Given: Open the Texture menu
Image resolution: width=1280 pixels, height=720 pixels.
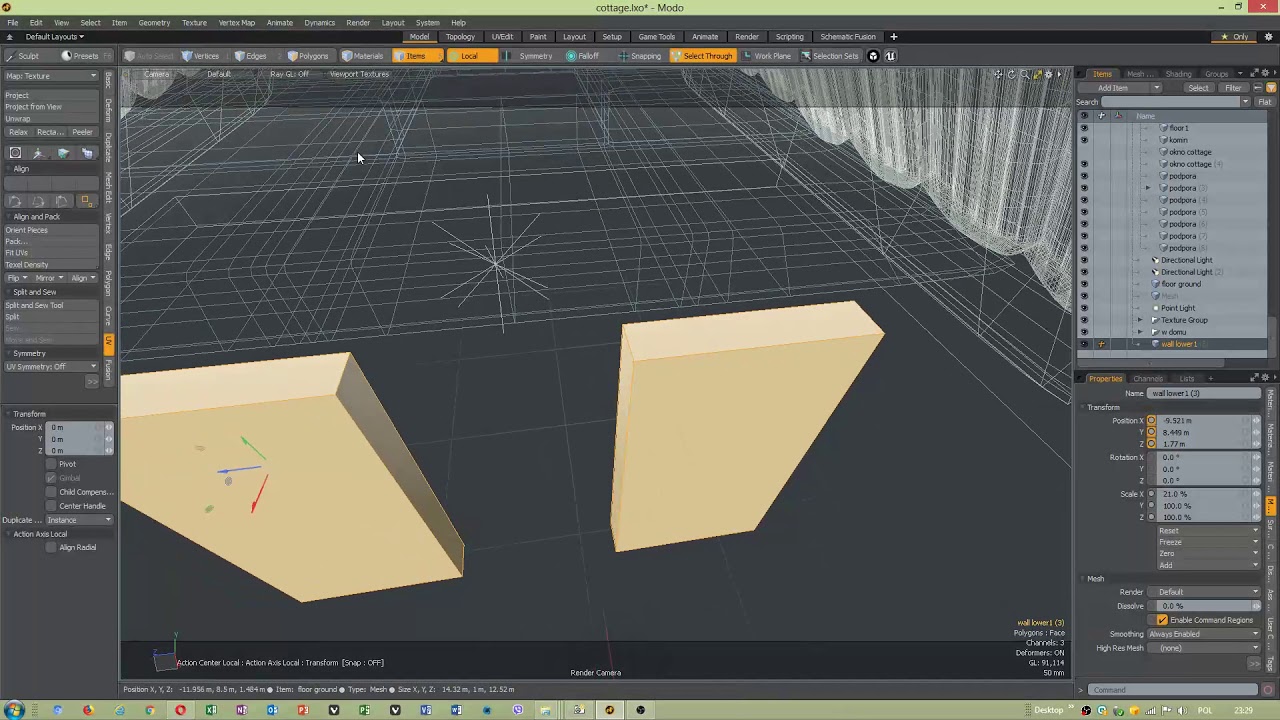Looking at the screenshot, I should [x=194, y=22].
